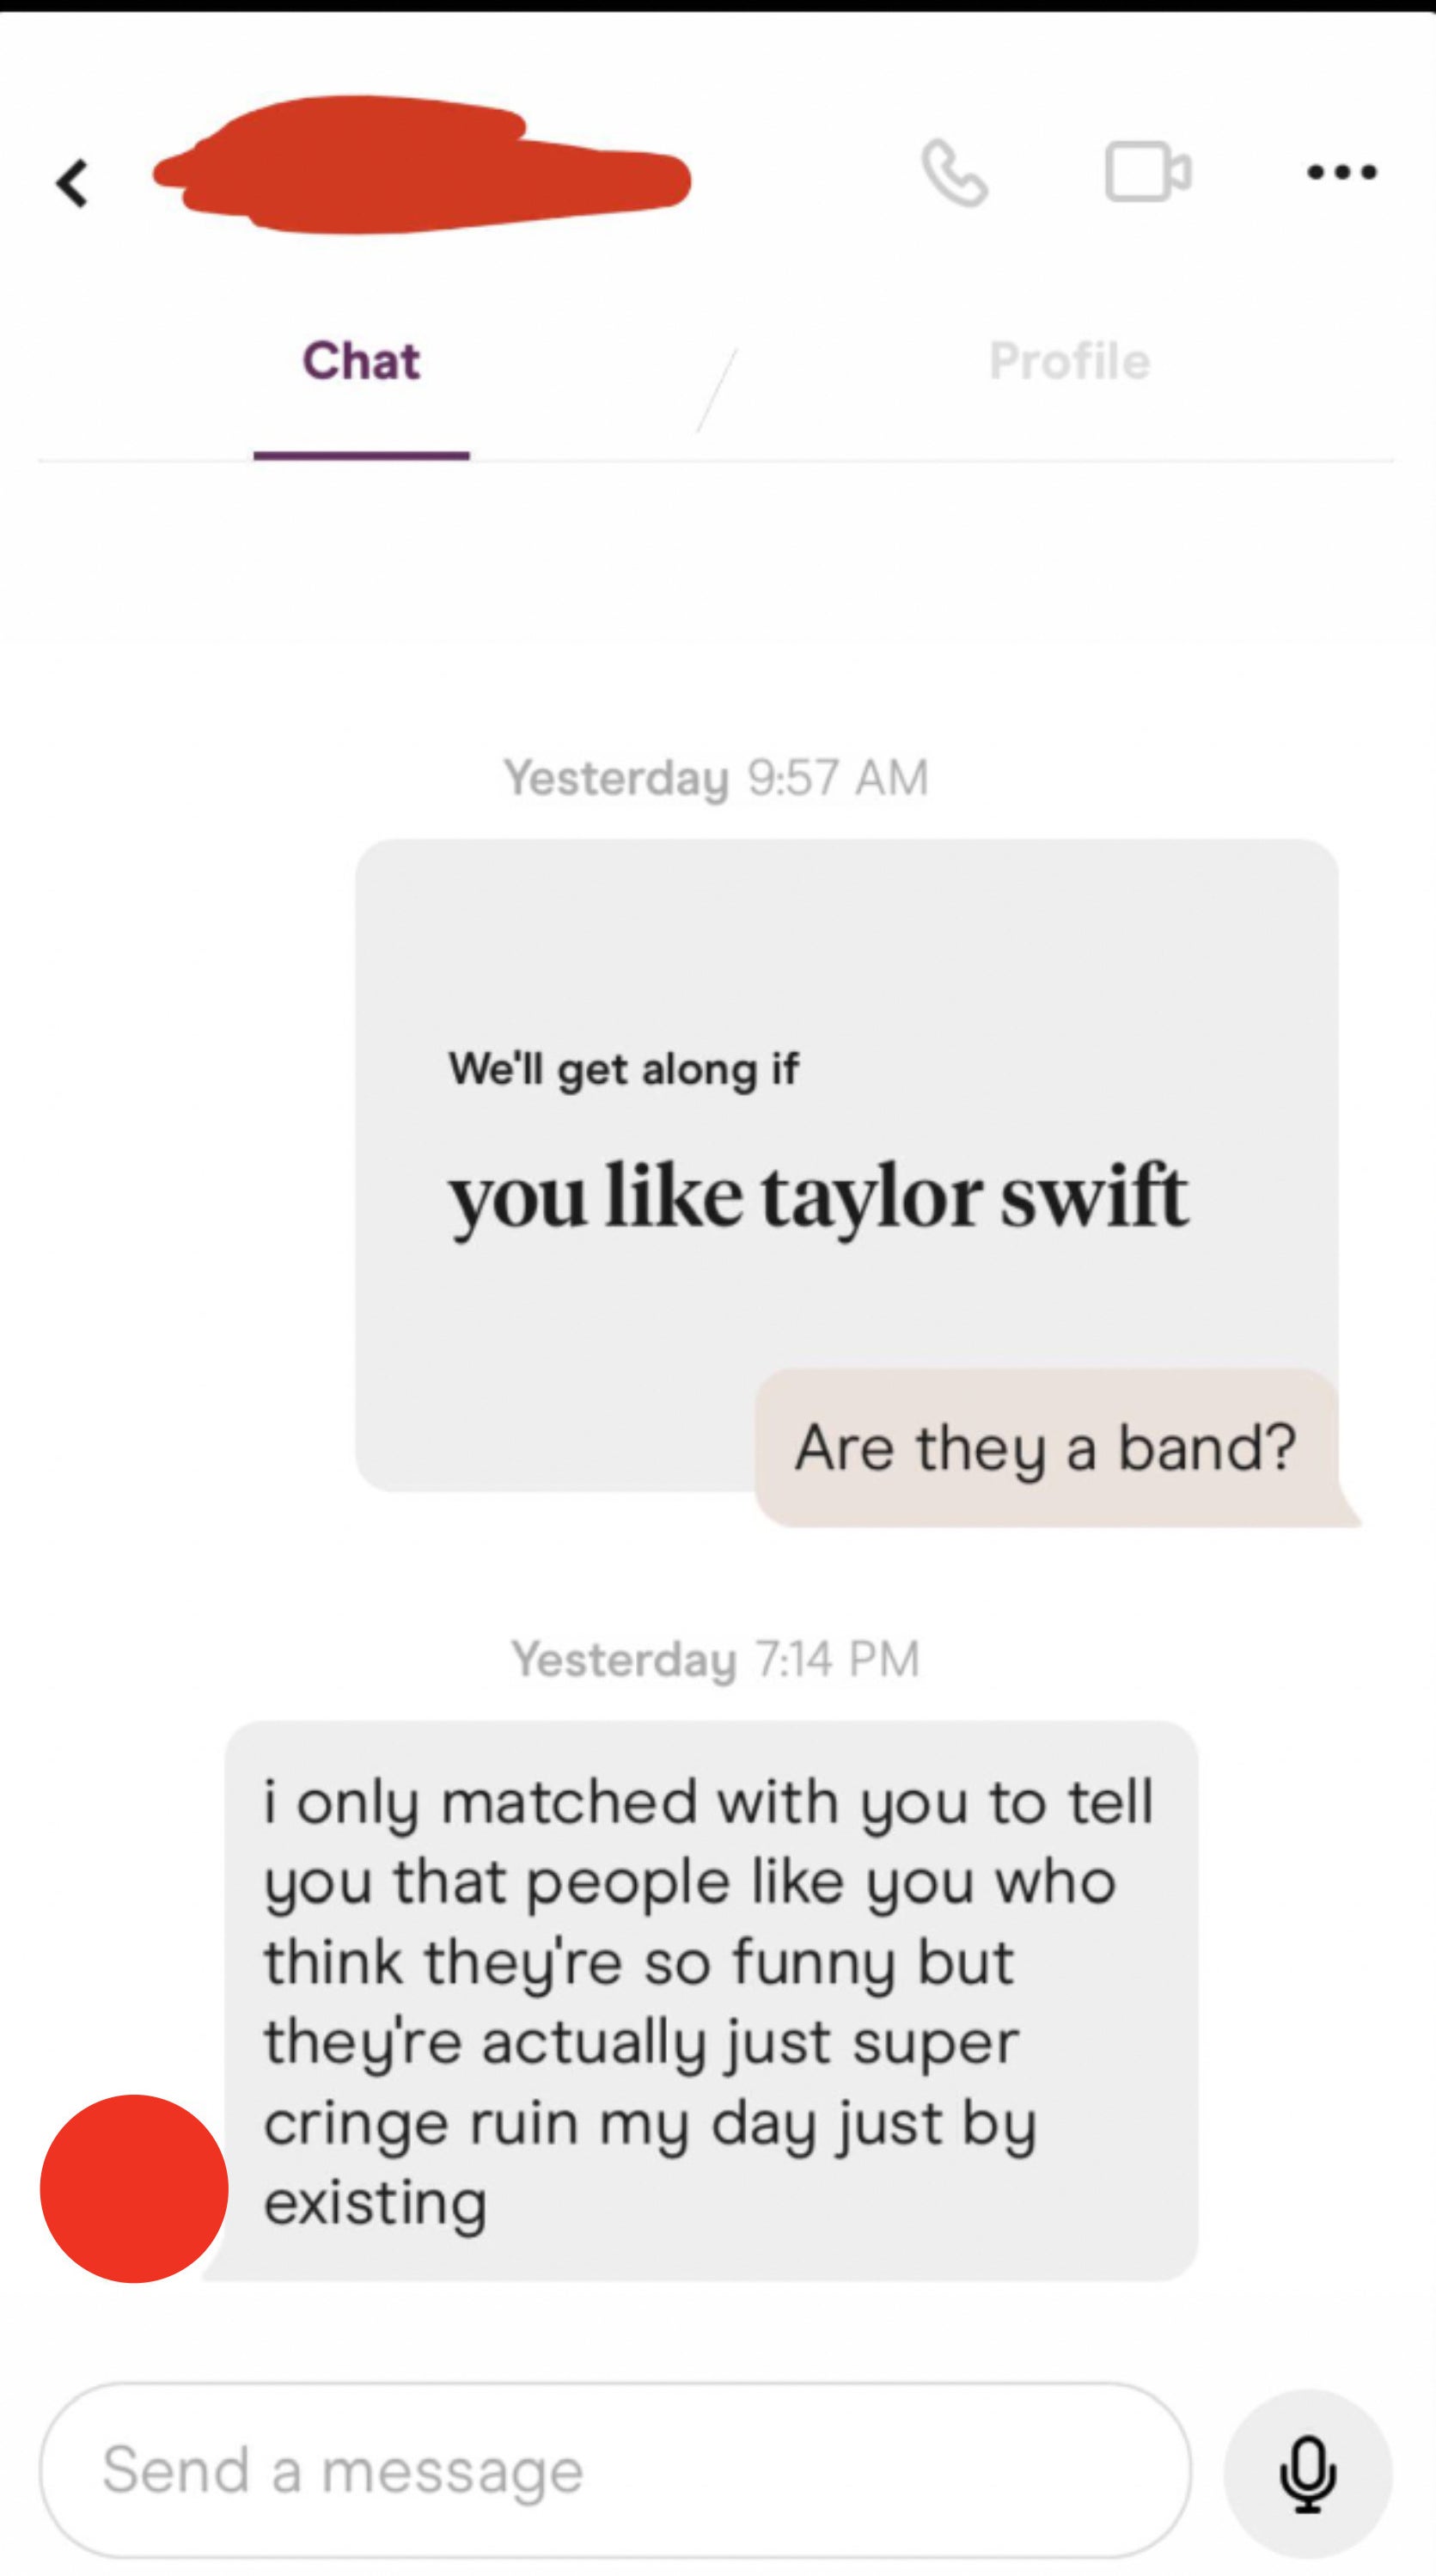Select the Chat tab
This screenshot has width=1436, height=2576.
(x=362, y=362)
